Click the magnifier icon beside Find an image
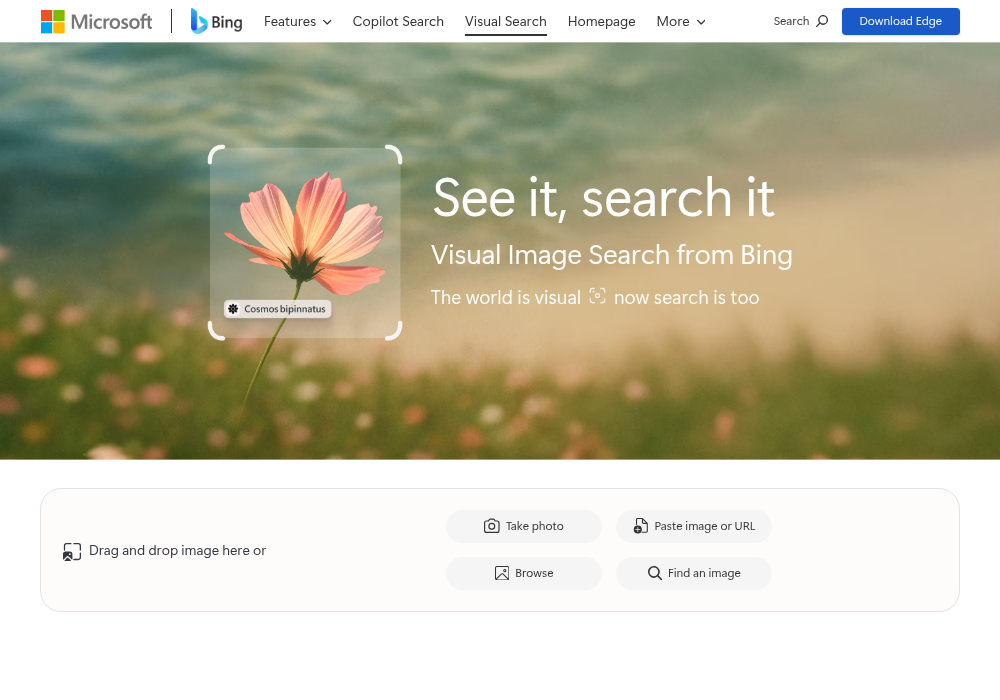The image size is (1000, 700). coord(654,573)
